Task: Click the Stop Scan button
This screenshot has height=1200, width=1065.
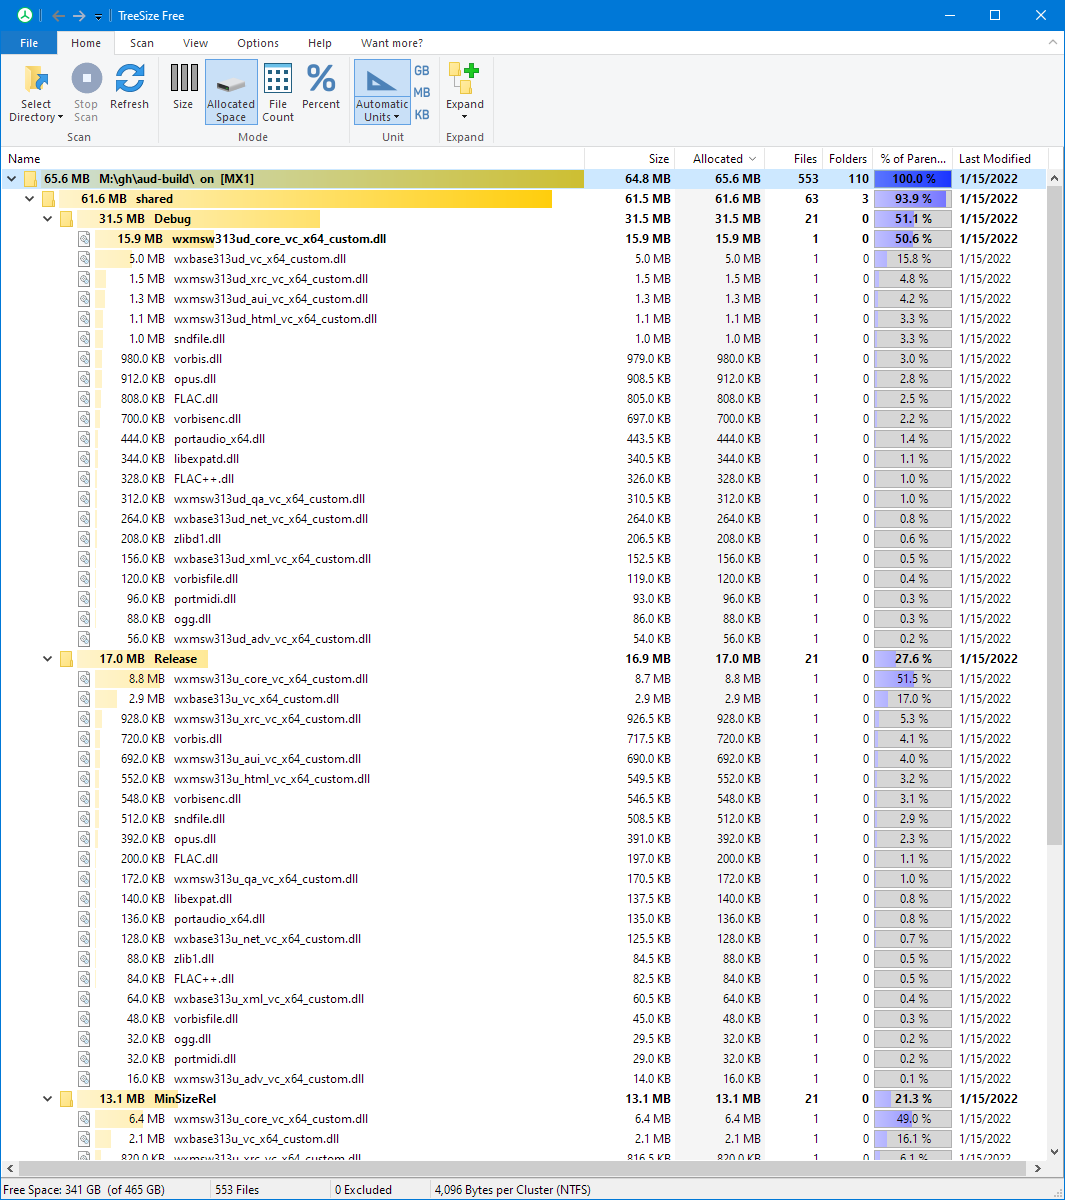Action: [x=86, y=93]
